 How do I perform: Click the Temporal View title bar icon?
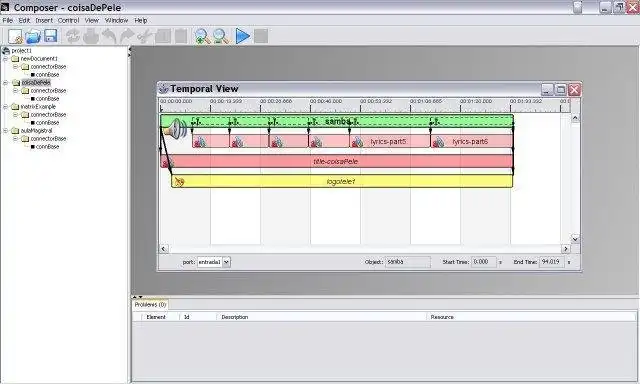point(164,89)
